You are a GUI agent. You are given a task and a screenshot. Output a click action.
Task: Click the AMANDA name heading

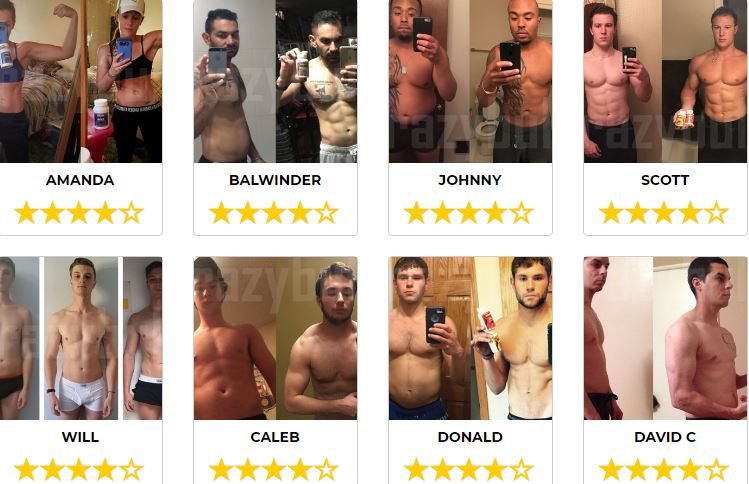pos(80,180)
